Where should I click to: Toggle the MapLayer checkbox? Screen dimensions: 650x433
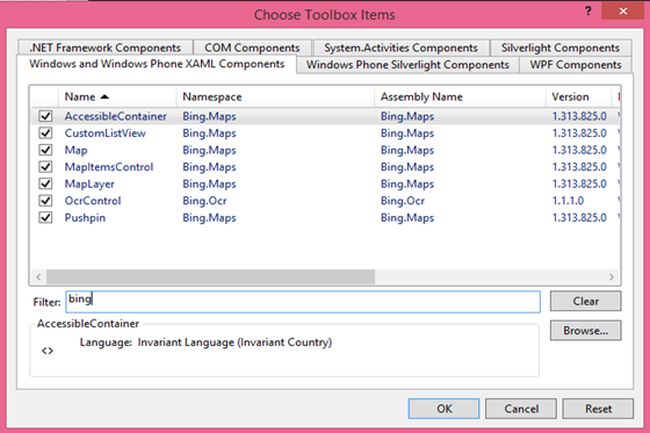(45, 184)
